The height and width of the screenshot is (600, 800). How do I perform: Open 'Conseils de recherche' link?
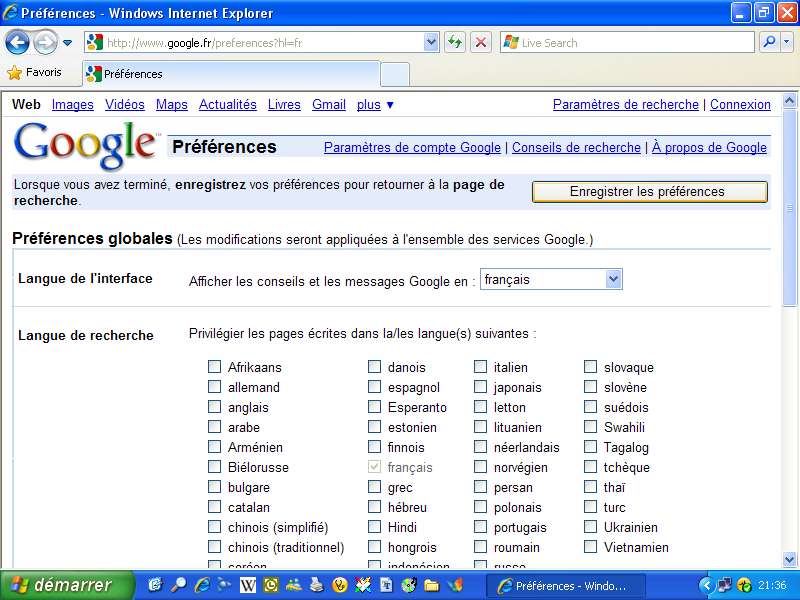tap(576, 147)
